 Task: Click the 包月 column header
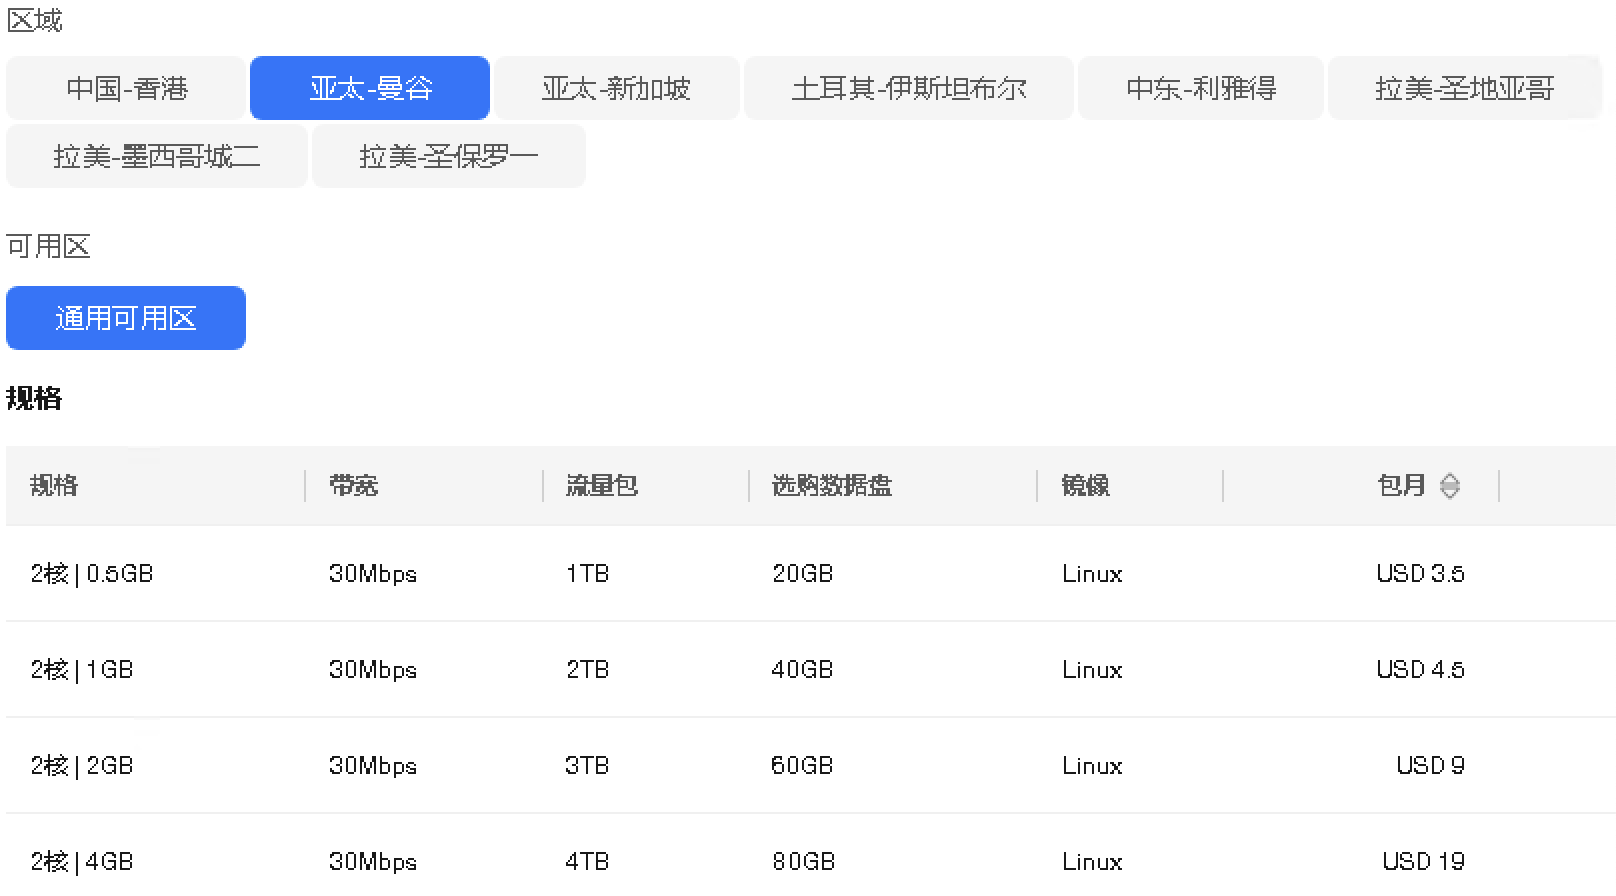coord(1401,486)
